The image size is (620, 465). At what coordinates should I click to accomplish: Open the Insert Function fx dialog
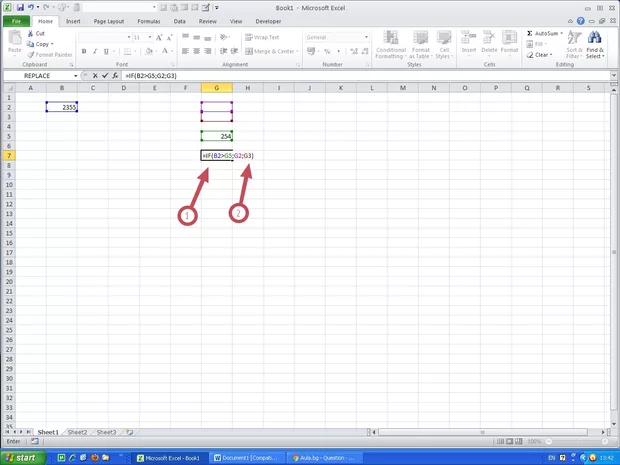point(115,76)
